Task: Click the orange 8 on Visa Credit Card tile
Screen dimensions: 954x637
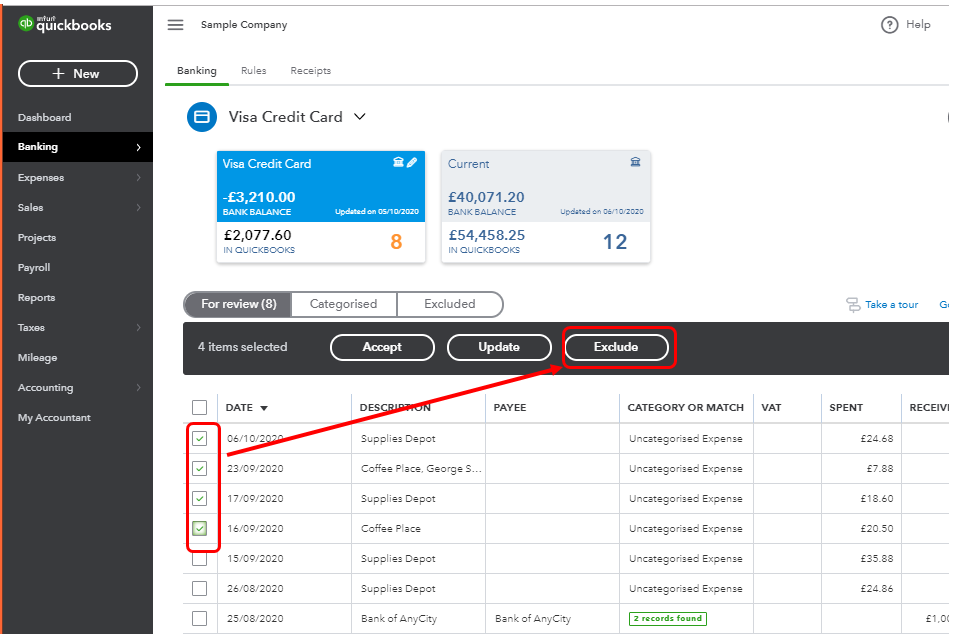Action: click(x=396, y=242)
